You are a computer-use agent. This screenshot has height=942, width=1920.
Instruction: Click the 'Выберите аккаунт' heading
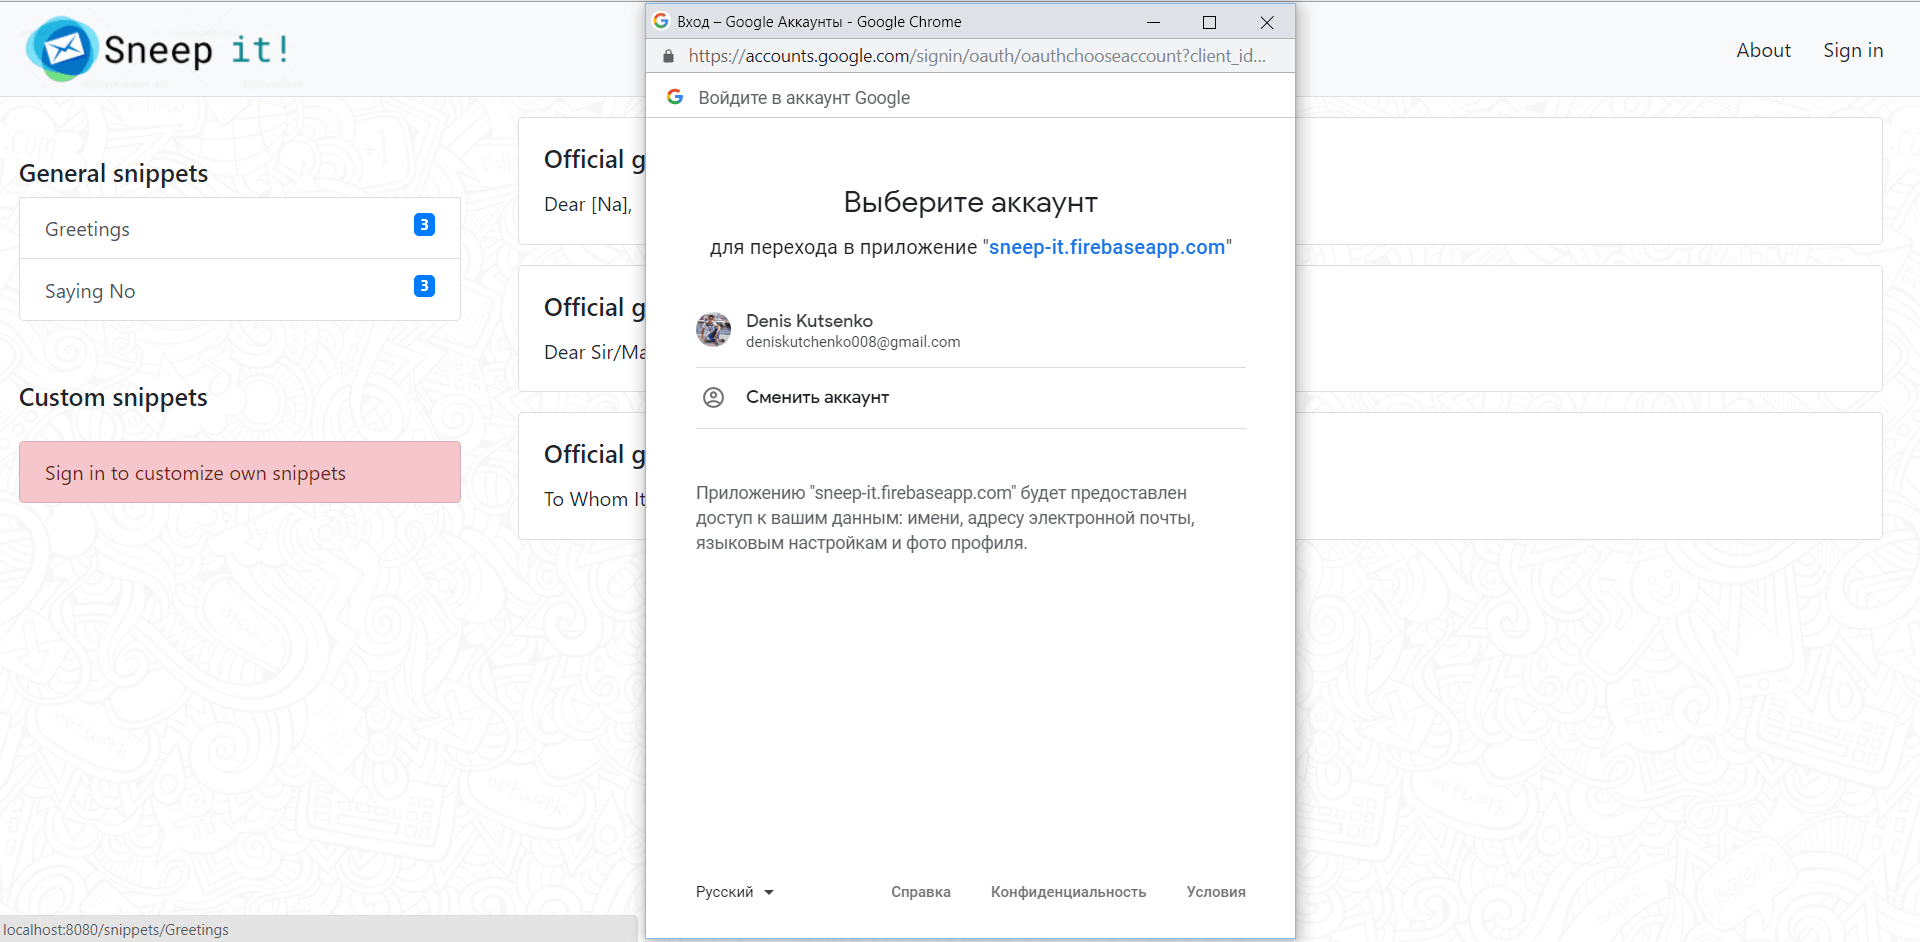pyautogui.click(x=971, y=202)
